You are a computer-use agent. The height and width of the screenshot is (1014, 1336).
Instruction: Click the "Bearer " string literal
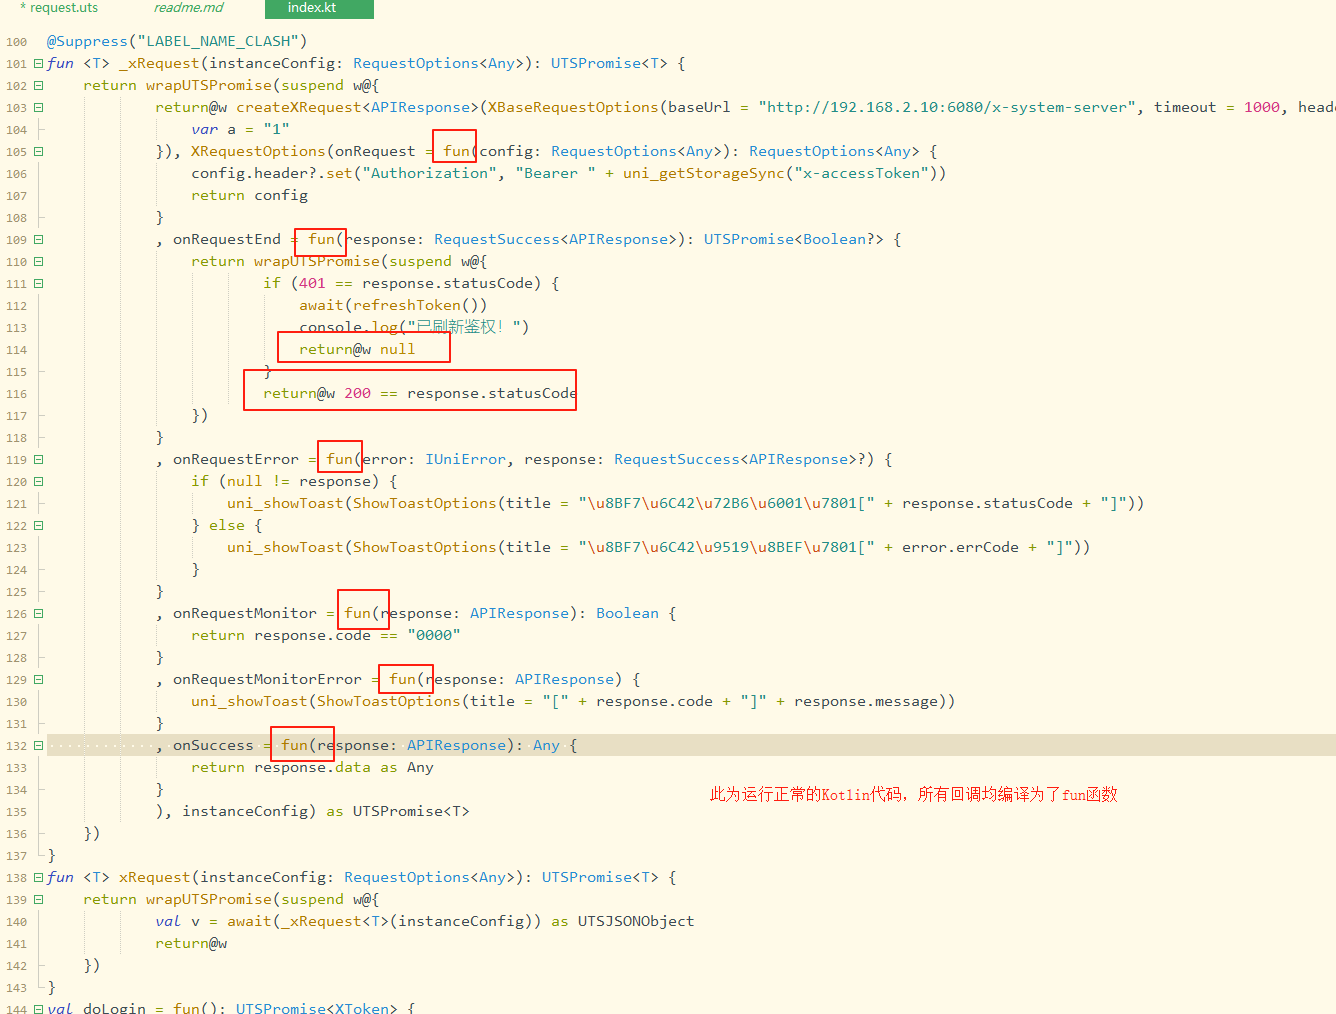pyautogui.click(x=555, y=173)
